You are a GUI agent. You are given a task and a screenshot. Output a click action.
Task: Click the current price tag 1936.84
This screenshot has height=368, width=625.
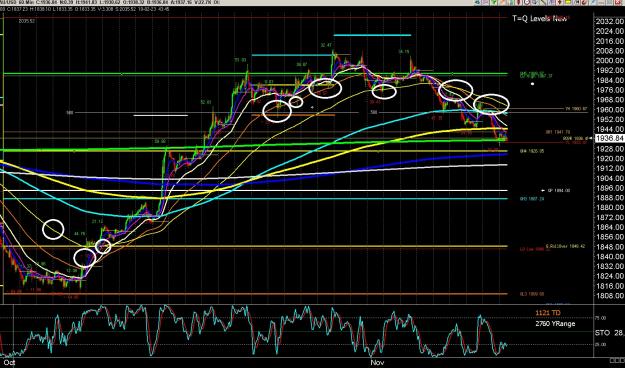(x=609, y=138)
